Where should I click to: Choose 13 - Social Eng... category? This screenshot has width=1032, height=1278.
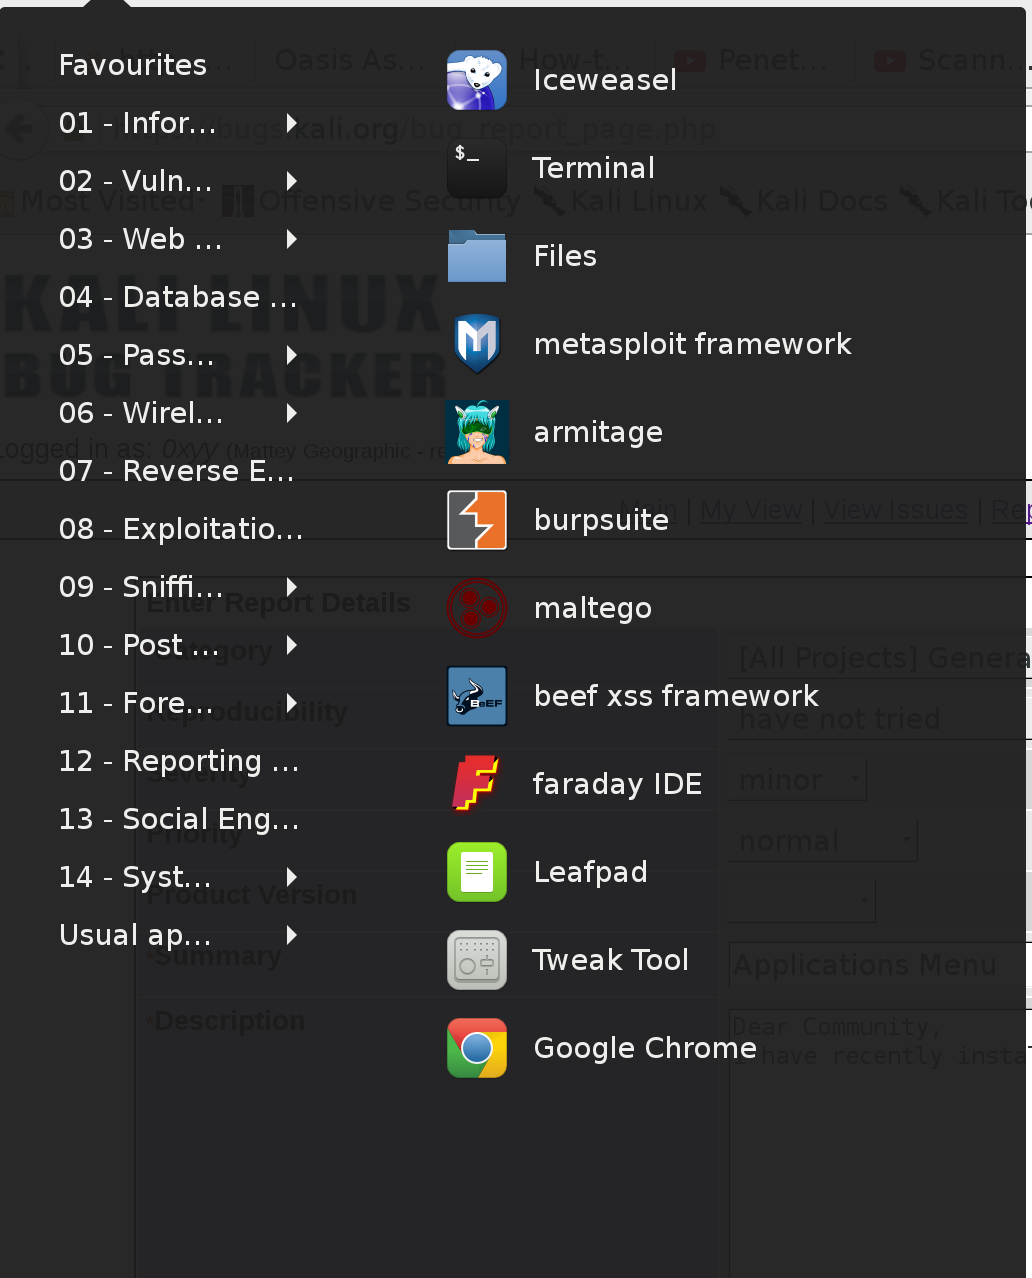point(178,819)
